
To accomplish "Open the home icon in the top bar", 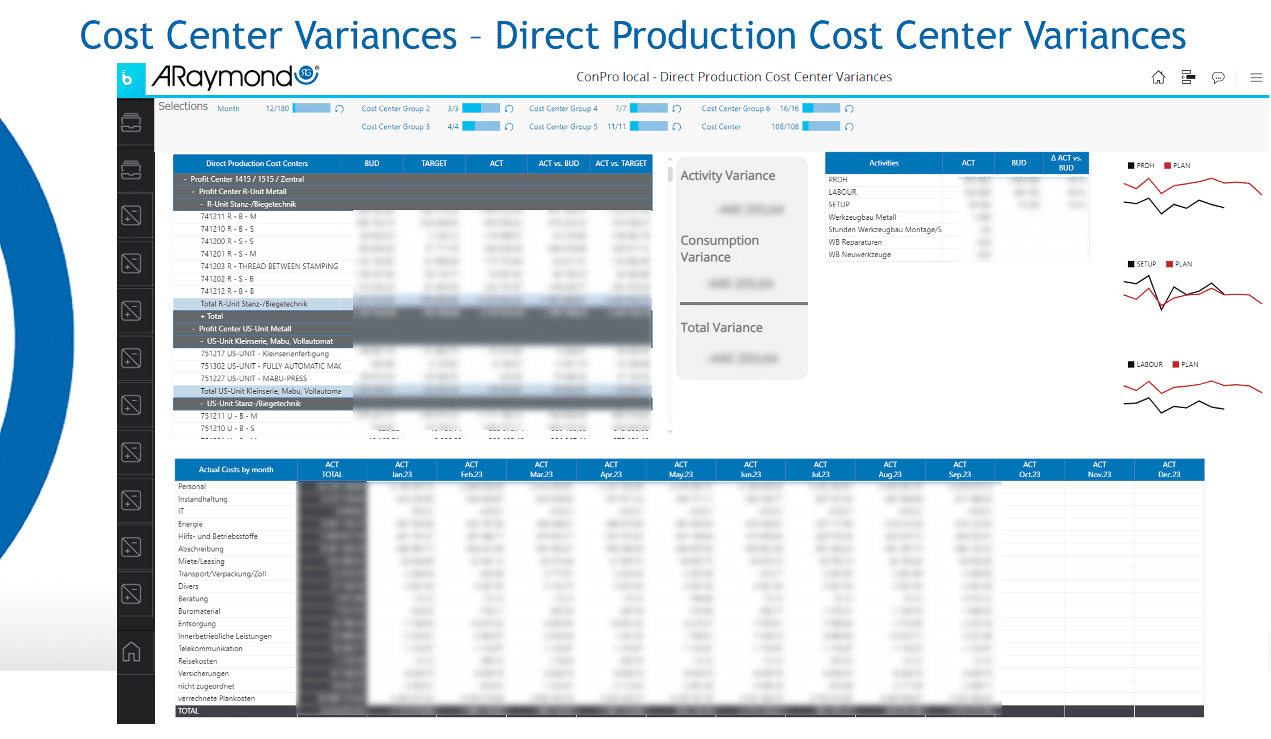I will [x=1158, y=77].
